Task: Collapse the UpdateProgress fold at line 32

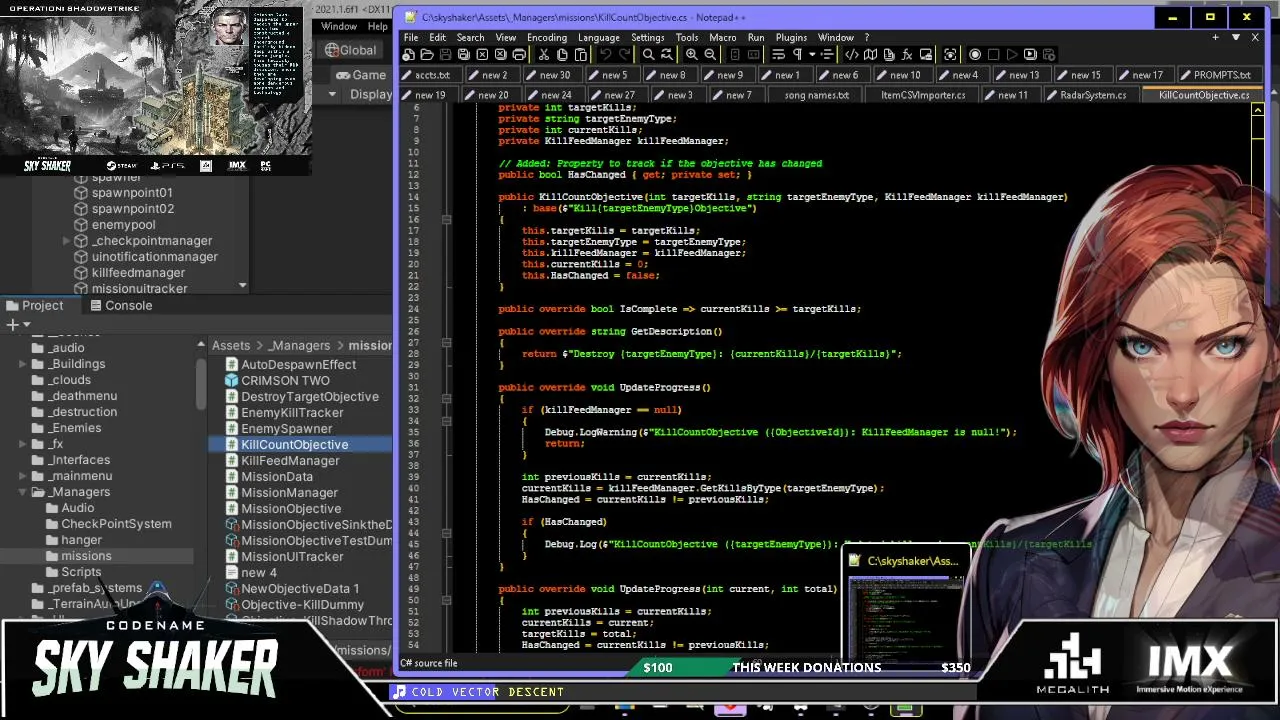Action: pos(446,398)
